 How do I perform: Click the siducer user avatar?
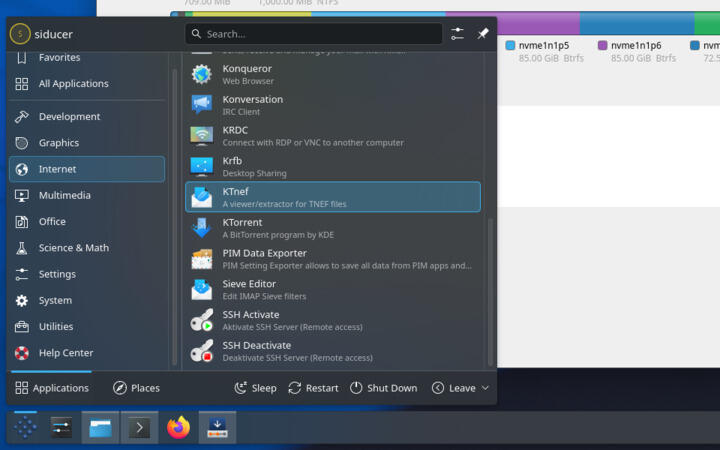coord(20,34)
